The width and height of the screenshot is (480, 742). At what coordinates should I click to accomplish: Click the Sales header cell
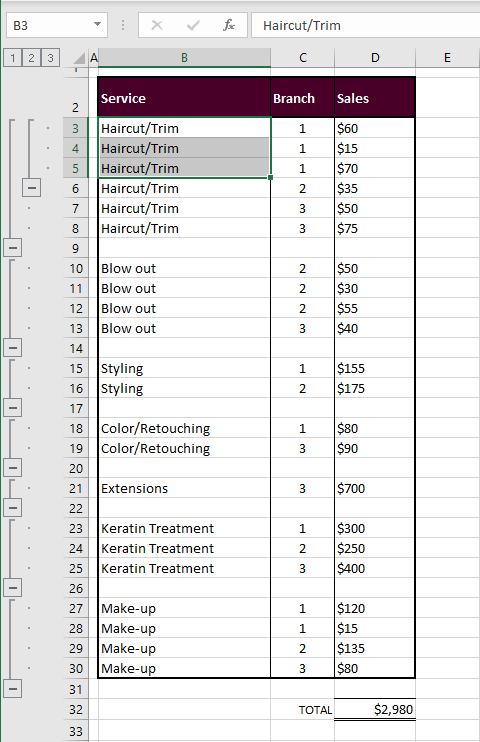coord(375,97)
